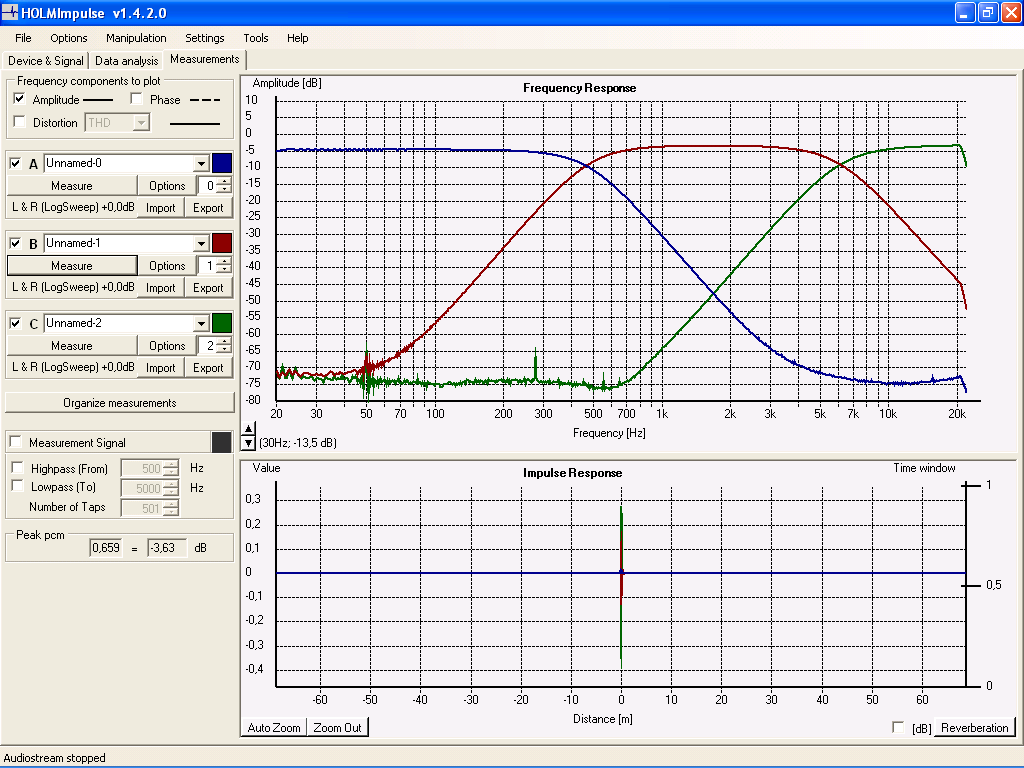Click the dark red swatch for measurement B
The height and width of the screenshot is (768, 1024).
[222, 244]
